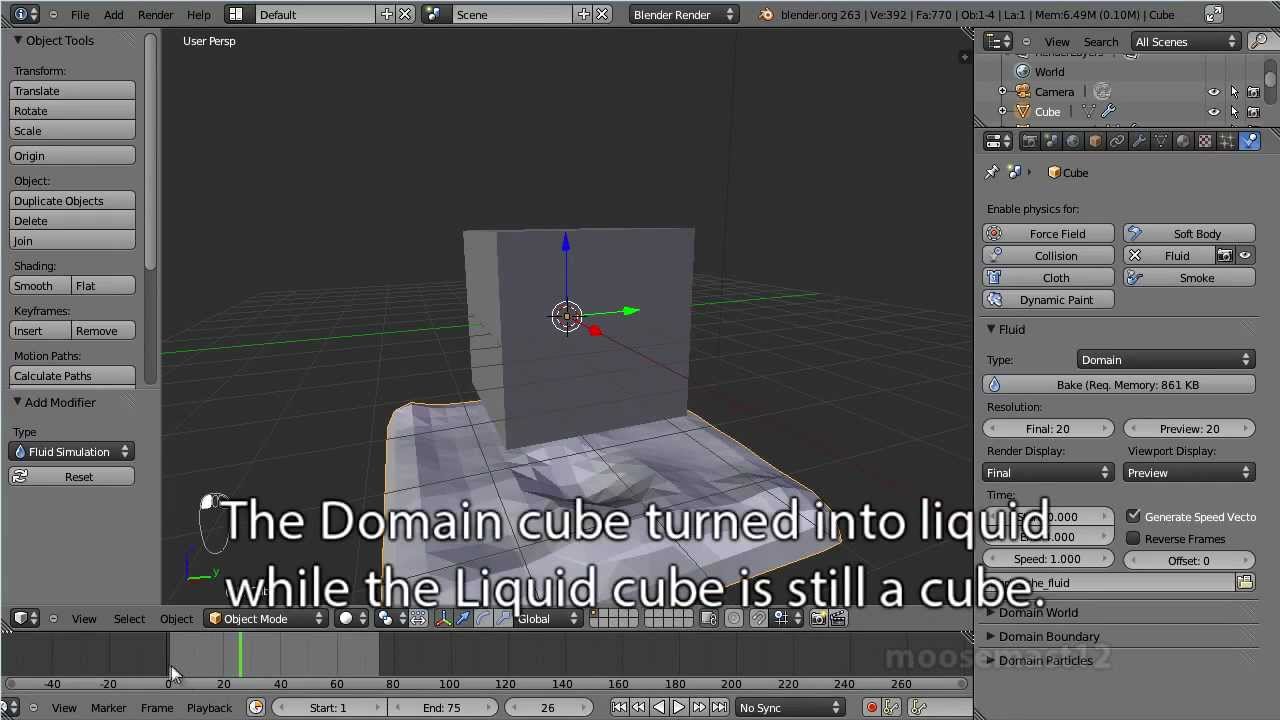Open the Help menu
This screenshot has width=1280, height=720.
tap(199, 15)
